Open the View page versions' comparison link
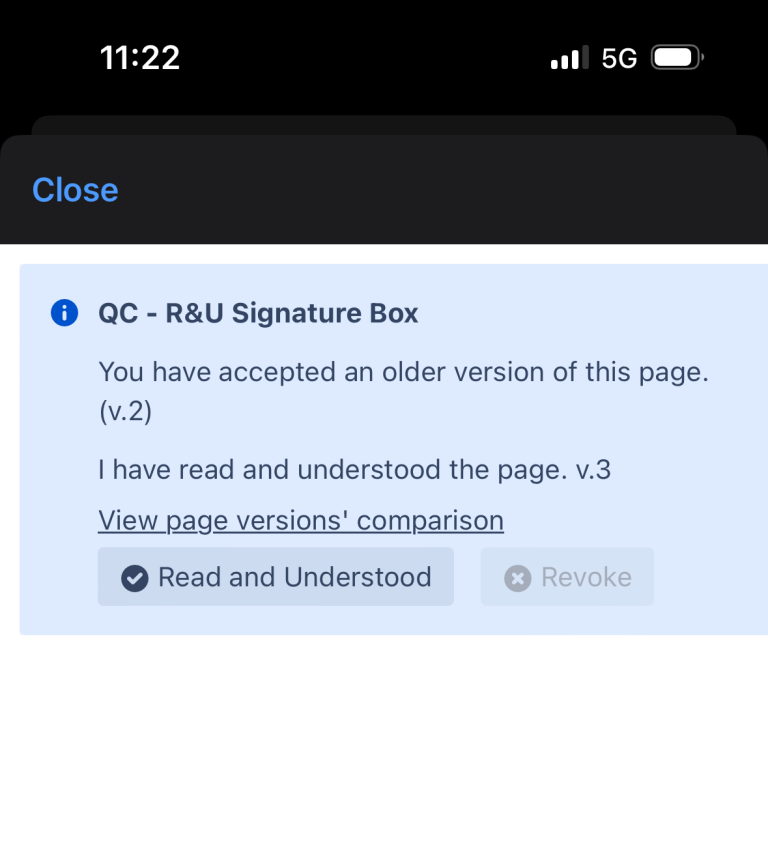Image resolution: width=768 pixels, height=843 pixels. (301, 521)
